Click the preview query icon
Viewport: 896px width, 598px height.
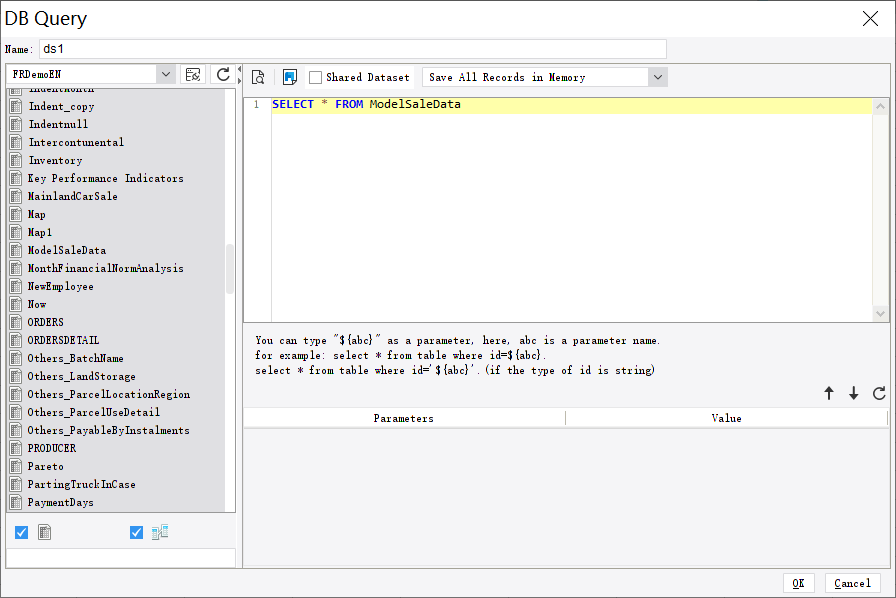pyautogui.click(x=258, y=77)
